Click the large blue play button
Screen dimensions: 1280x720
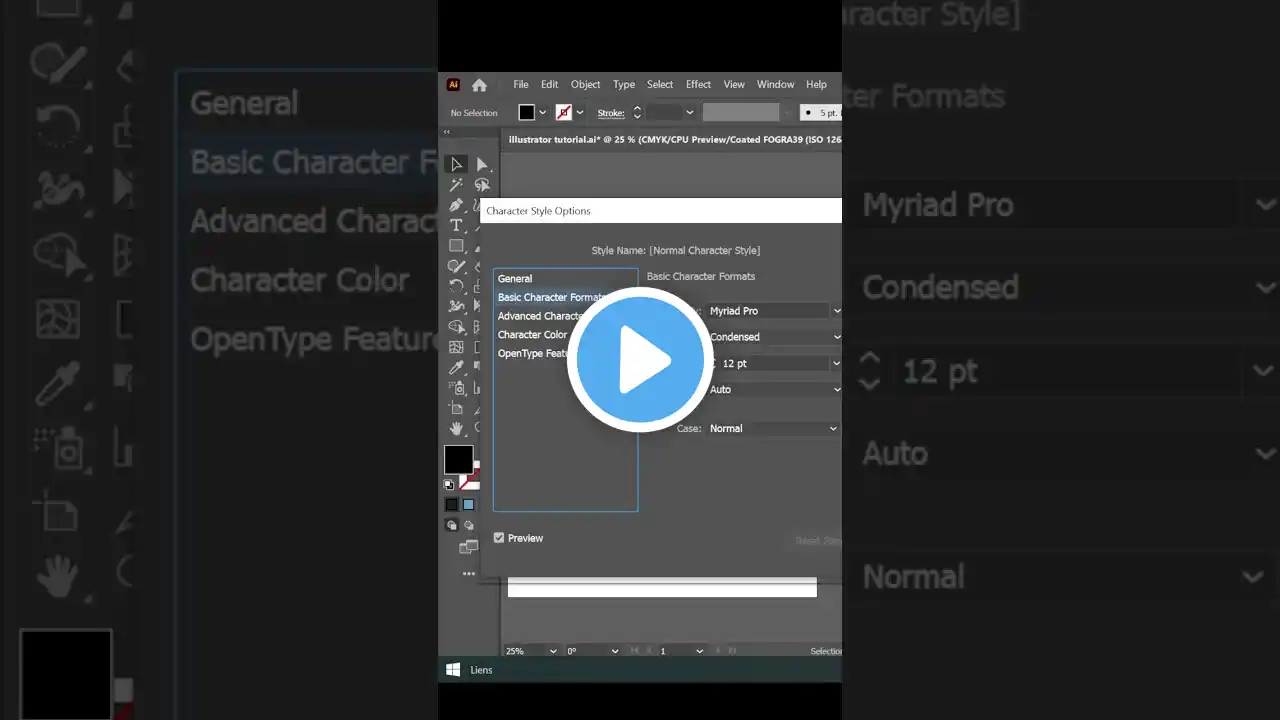(x=639, y=360)
